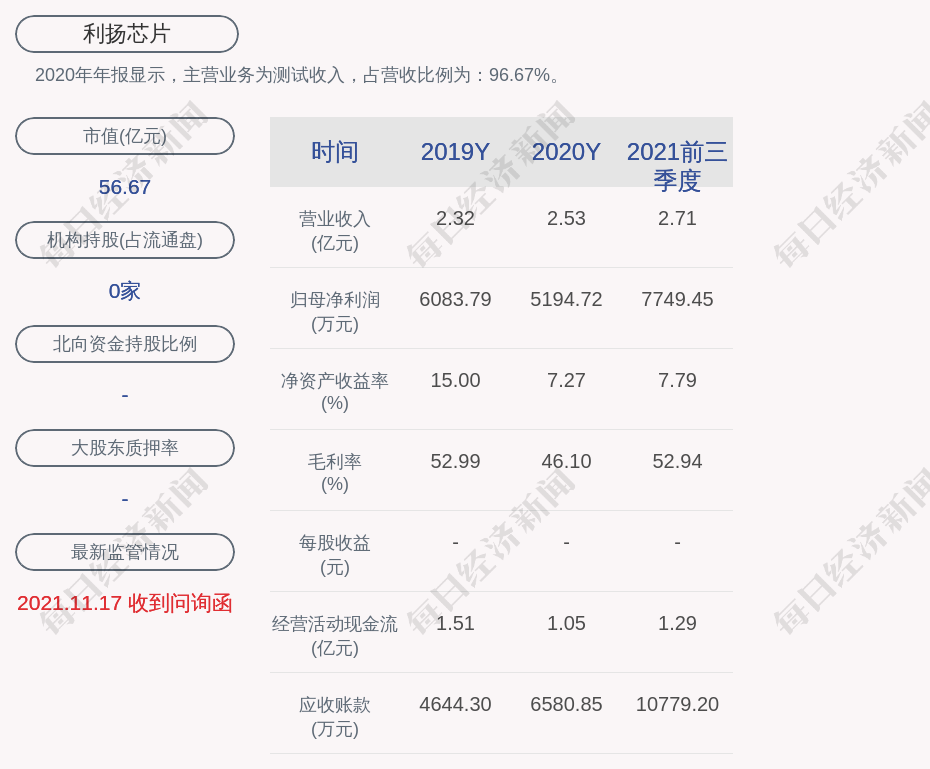
Task: Select gross margin value 52.99
Action: coord(456,461)
